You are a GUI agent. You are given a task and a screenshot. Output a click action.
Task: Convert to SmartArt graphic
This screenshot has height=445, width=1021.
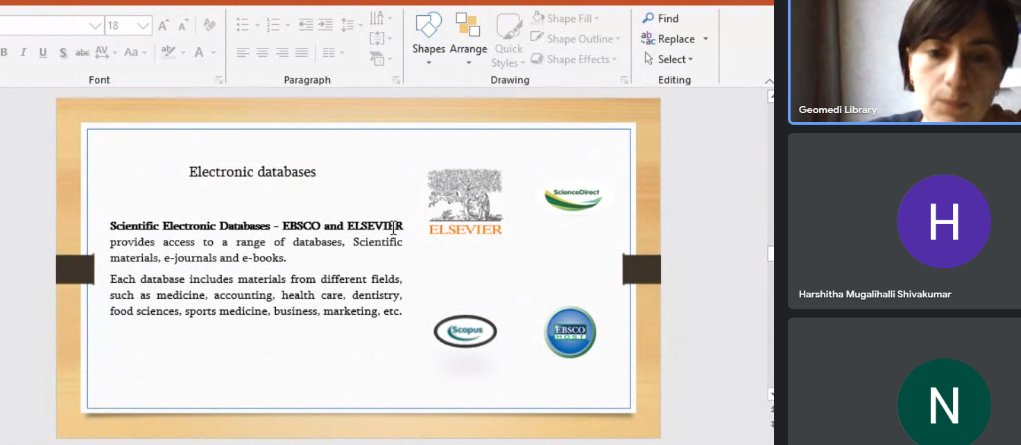pyautogui.click(x=380, y=59)
